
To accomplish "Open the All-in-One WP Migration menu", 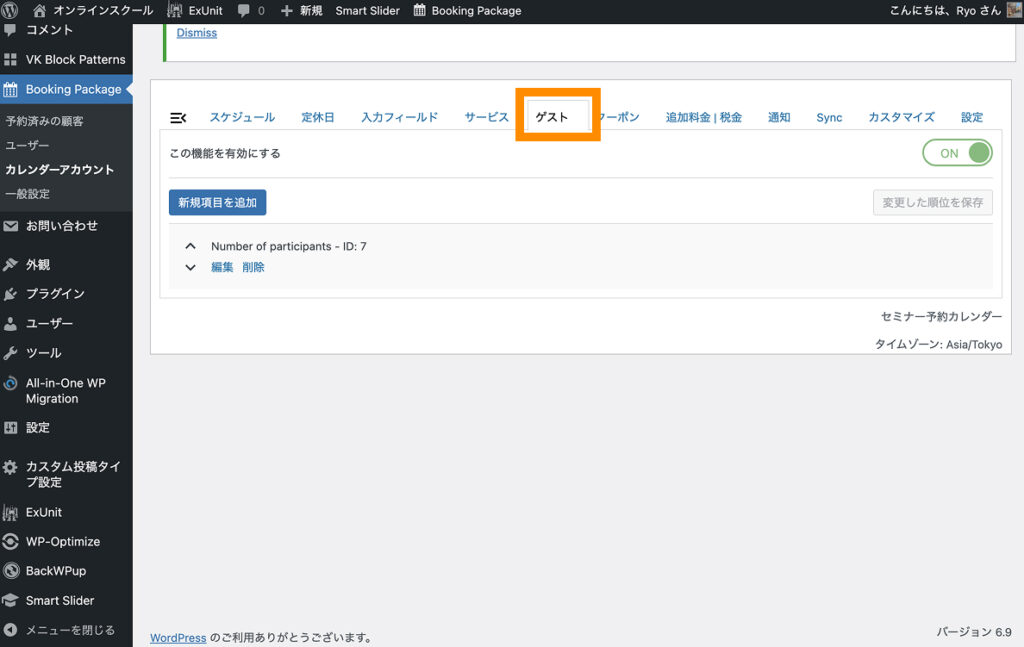I will (65, 390).
